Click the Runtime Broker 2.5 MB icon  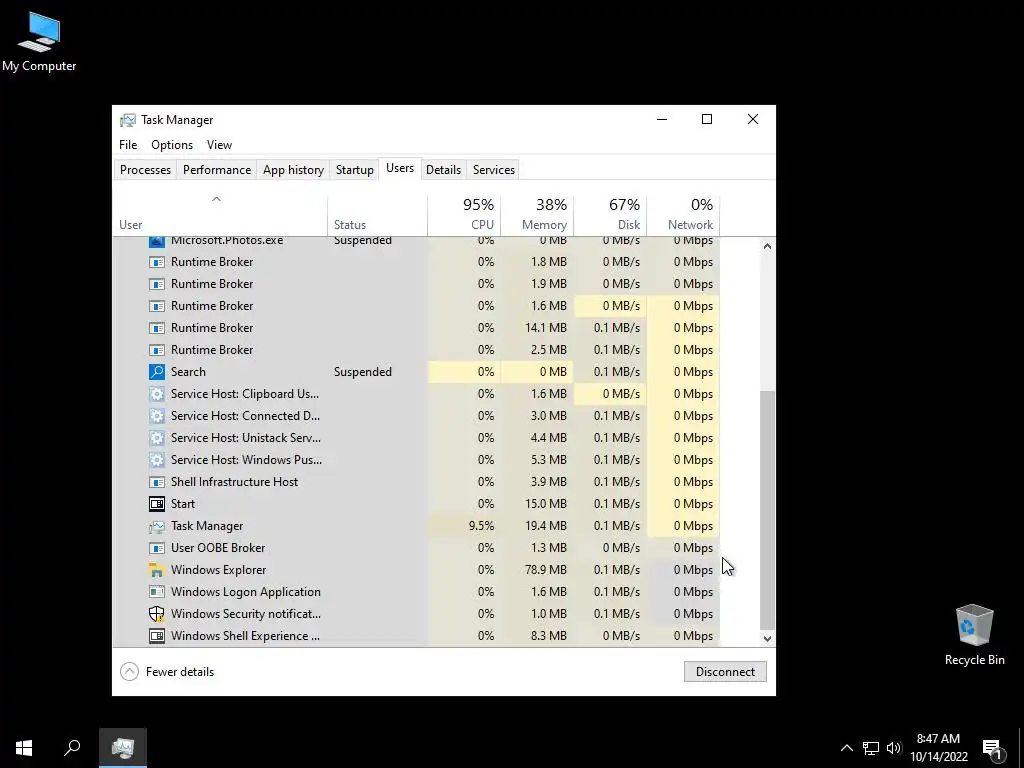pos(157,350)
